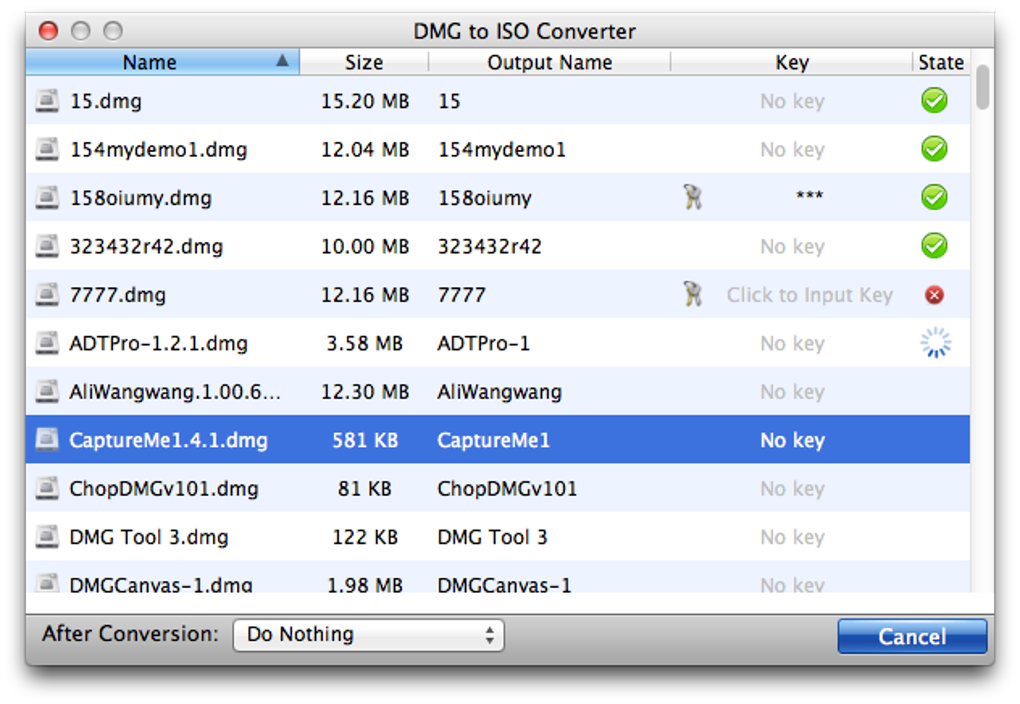
Task: Click the Key column header
Action: (x=791, y=62)
